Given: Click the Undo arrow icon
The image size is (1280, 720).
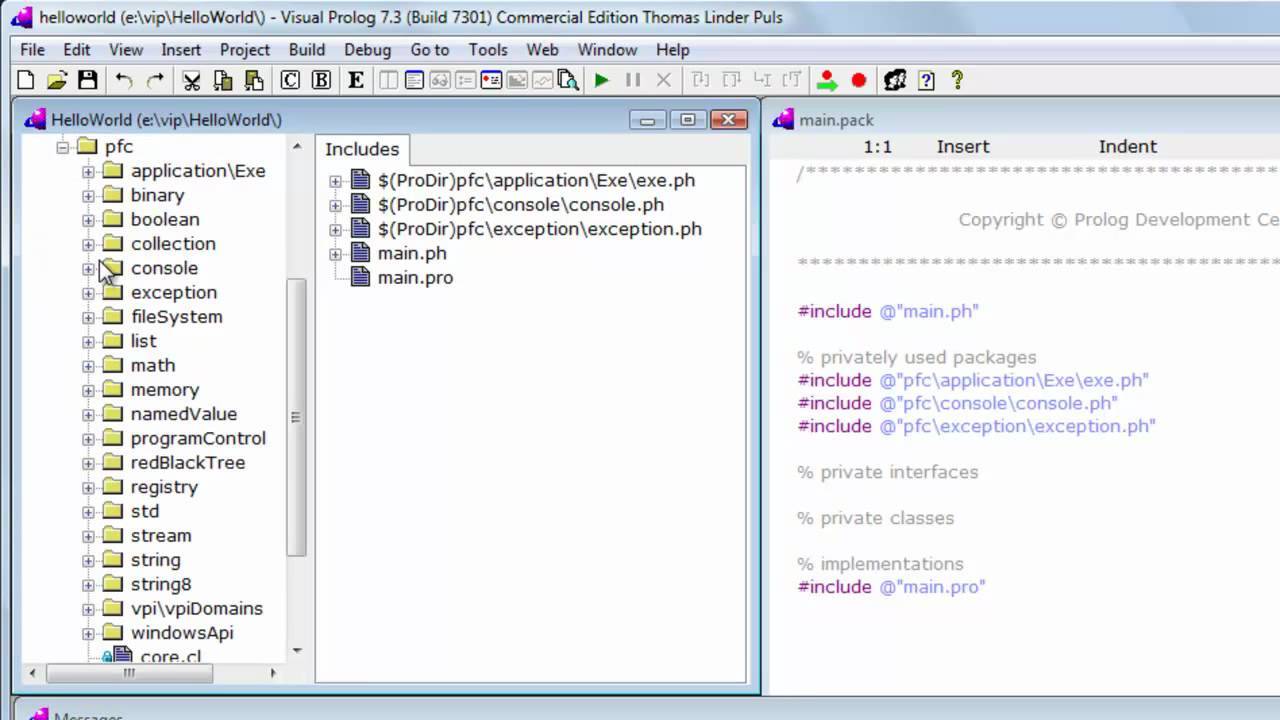Looking at the screenshot, I should tap(123, 81).
